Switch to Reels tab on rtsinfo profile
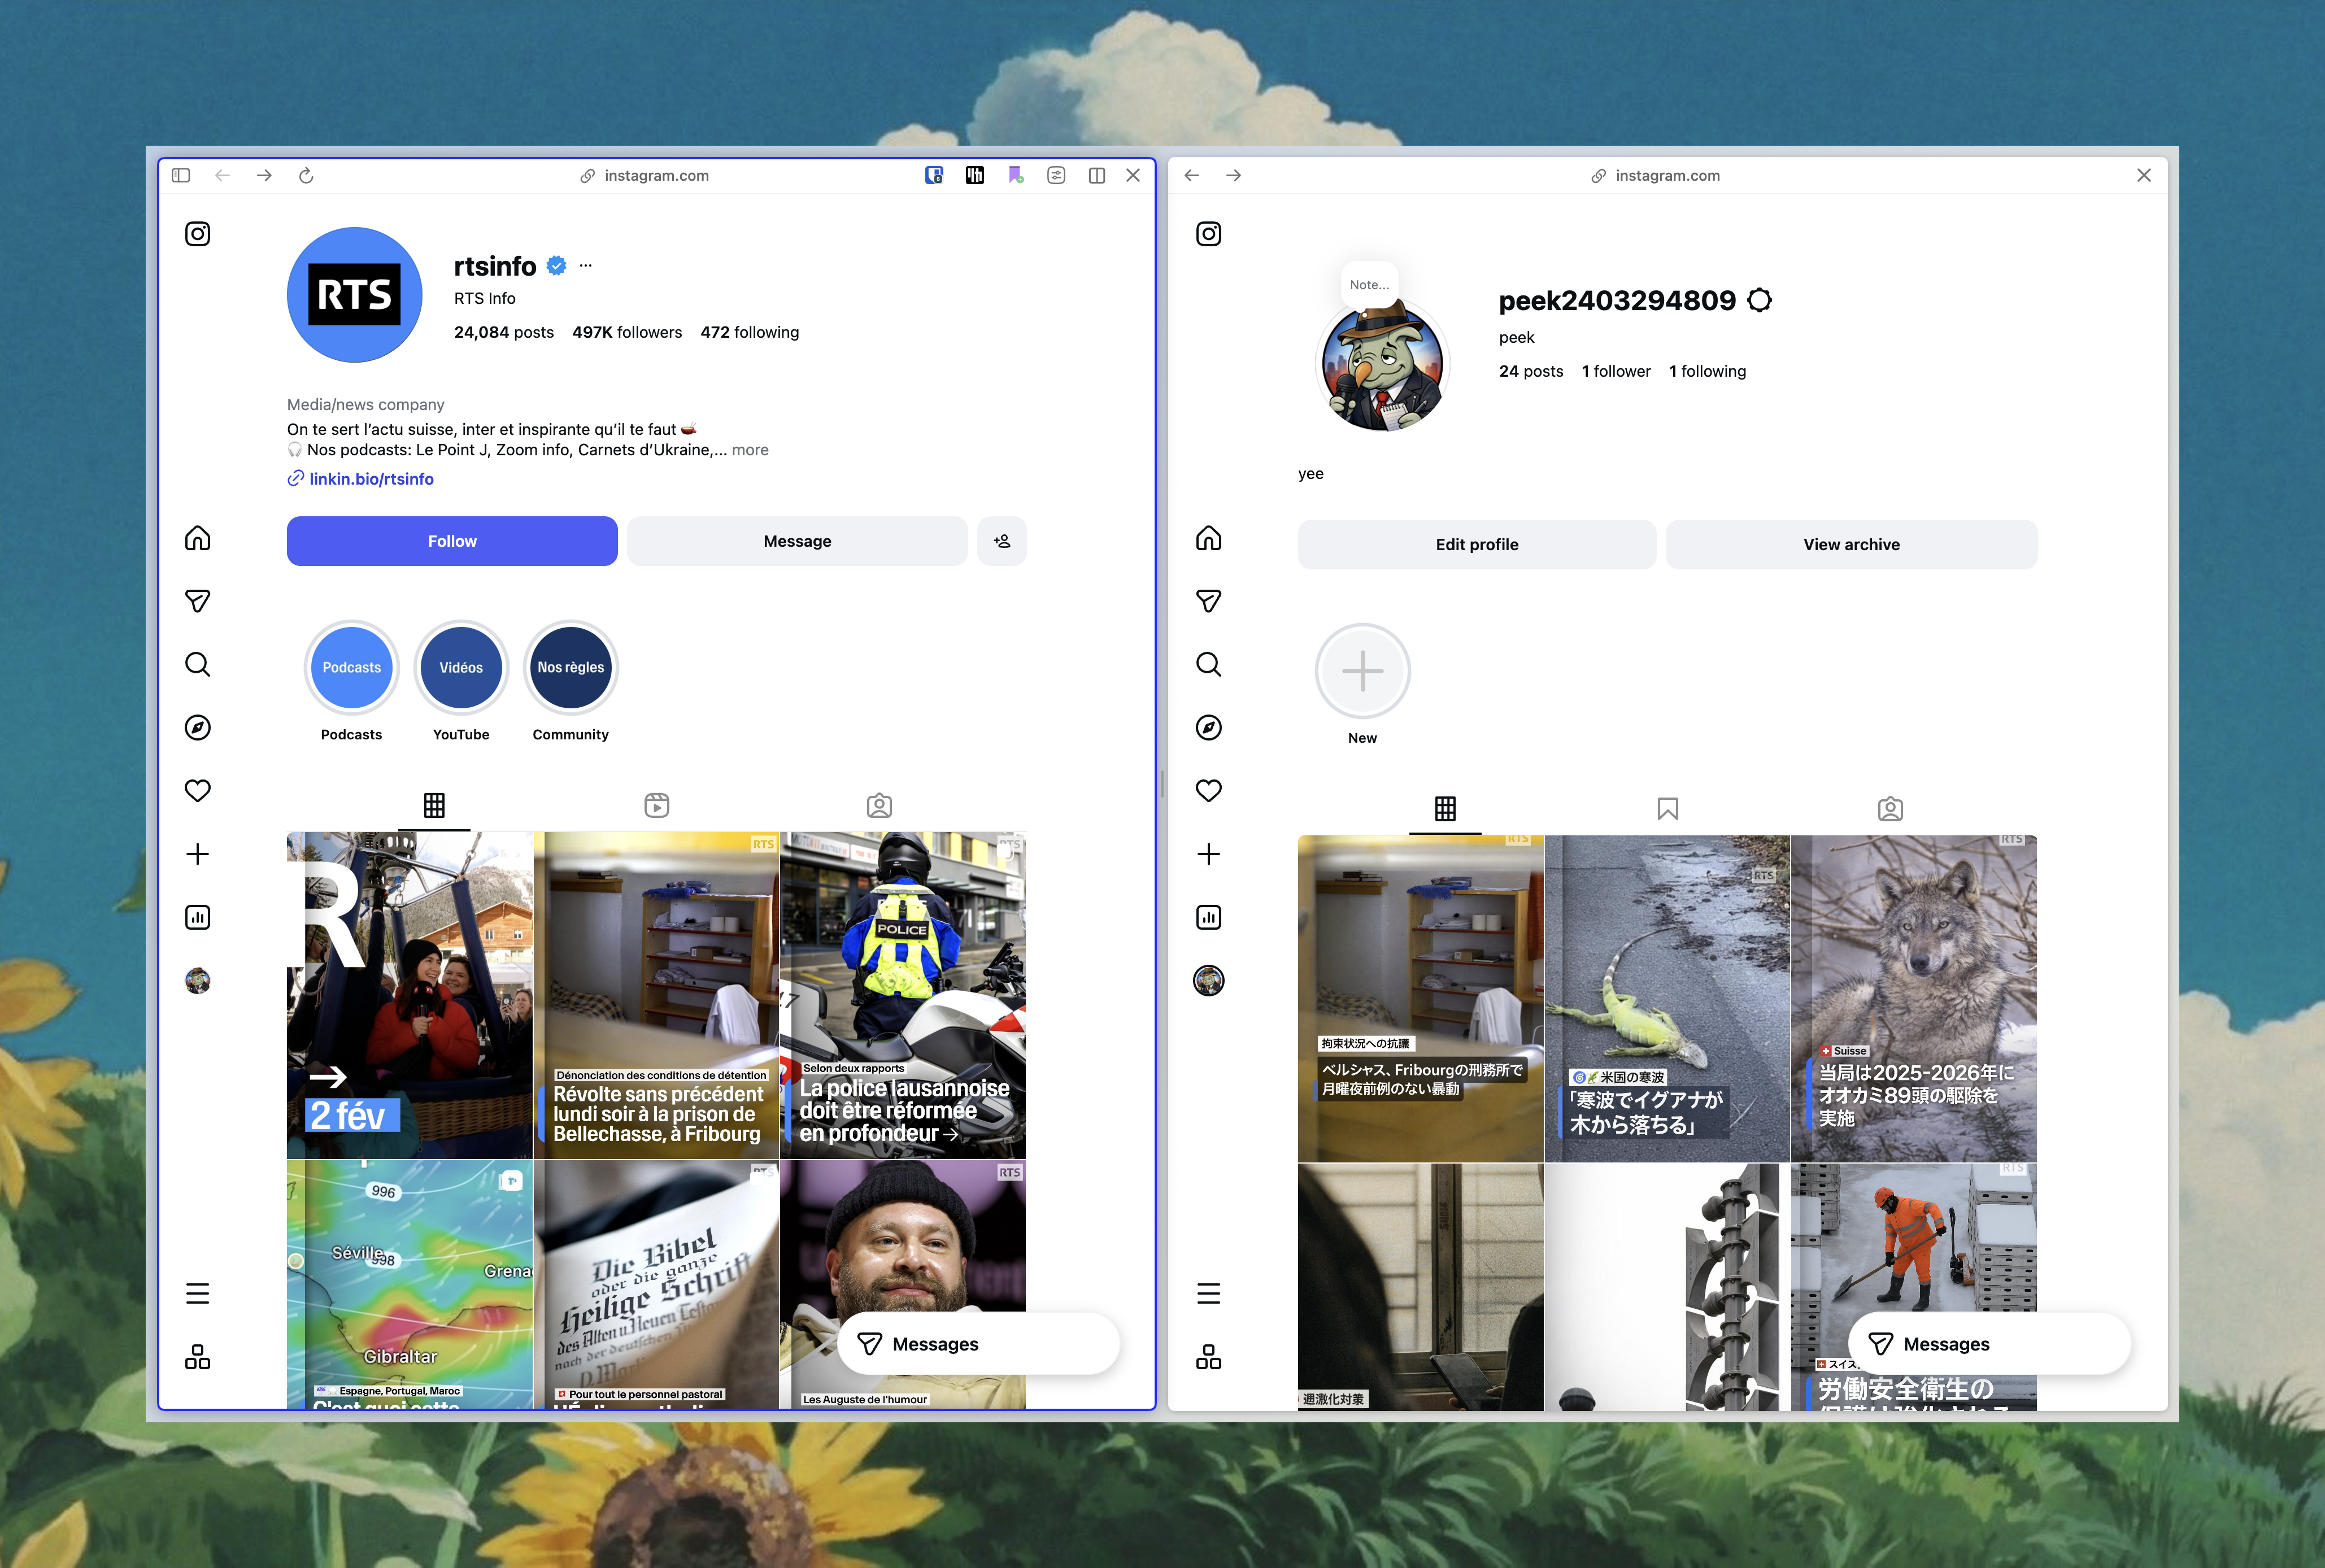This screenshot has height=1568, width=2325. pyautogui.click(x=656, y=805)
